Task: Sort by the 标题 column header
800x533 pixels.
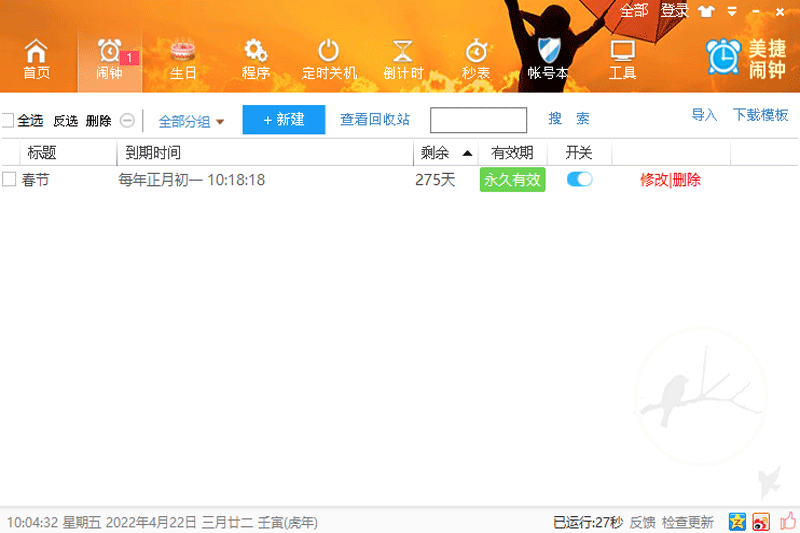Action: pos(42,153)
